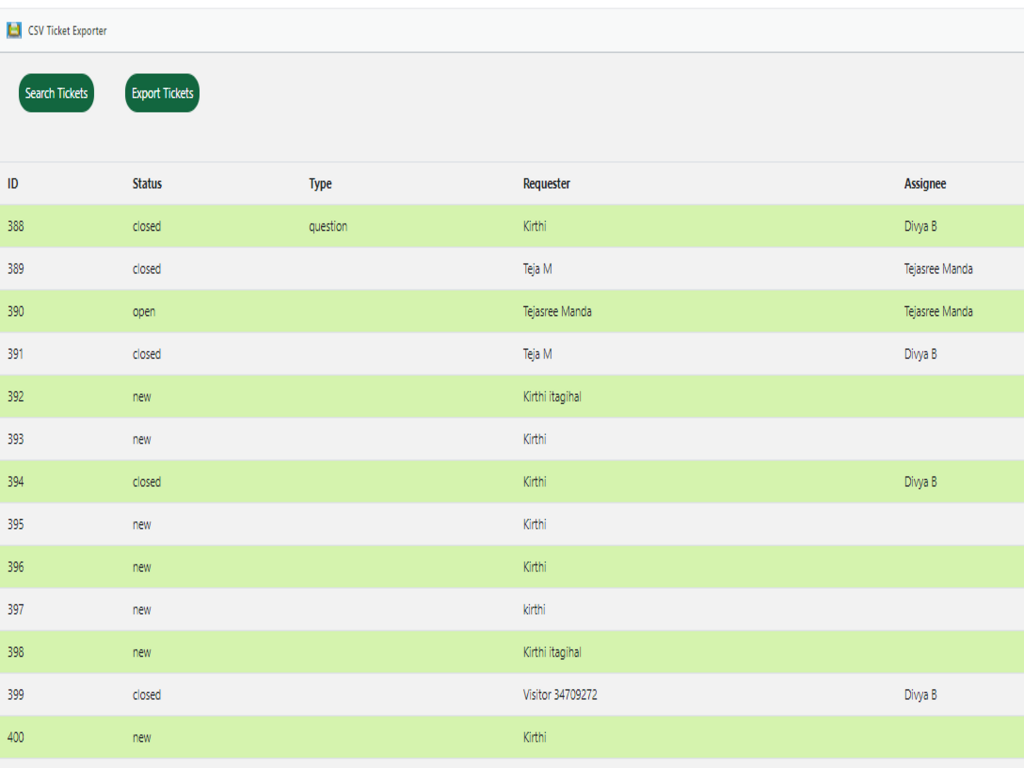
Task: Select ticket row 388
Action: pos(400,226)
